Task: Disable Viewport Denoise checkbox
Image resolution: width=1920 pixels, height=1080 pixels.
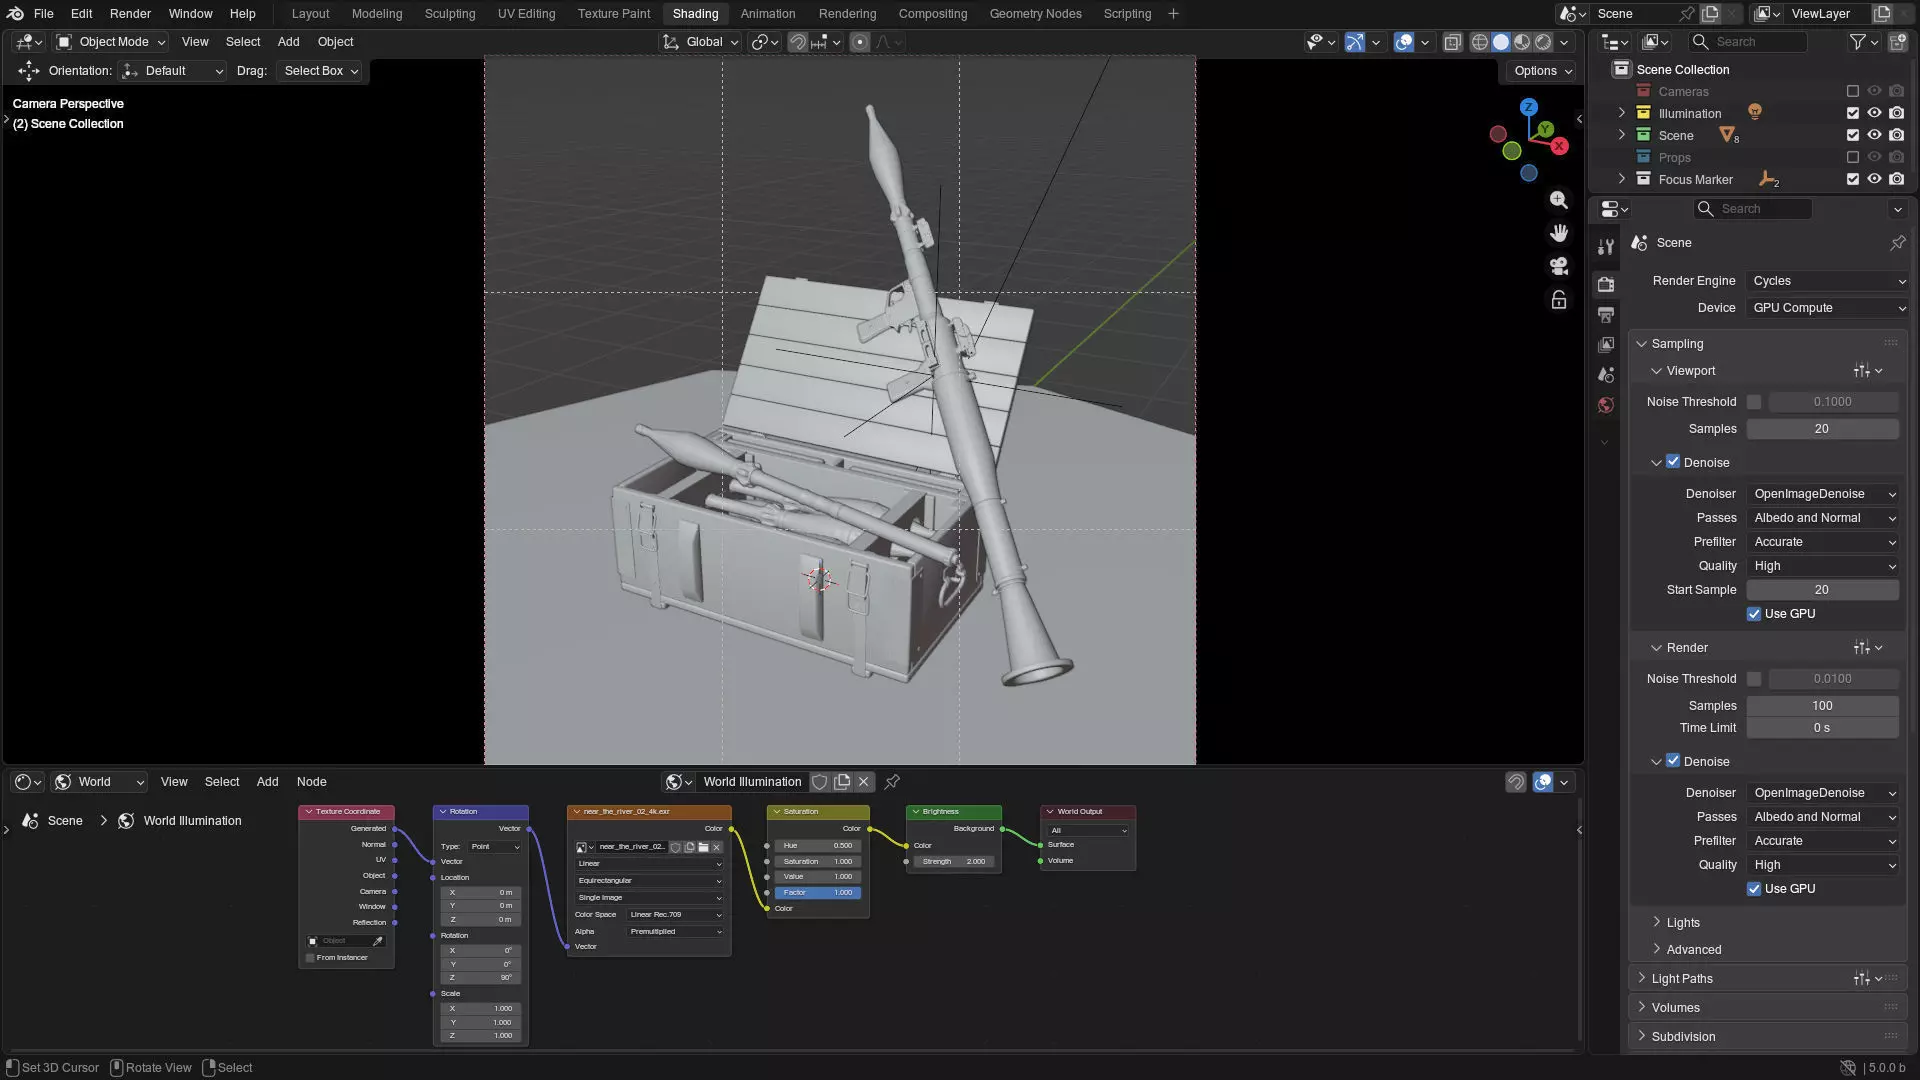Action: click(1673, 462)
